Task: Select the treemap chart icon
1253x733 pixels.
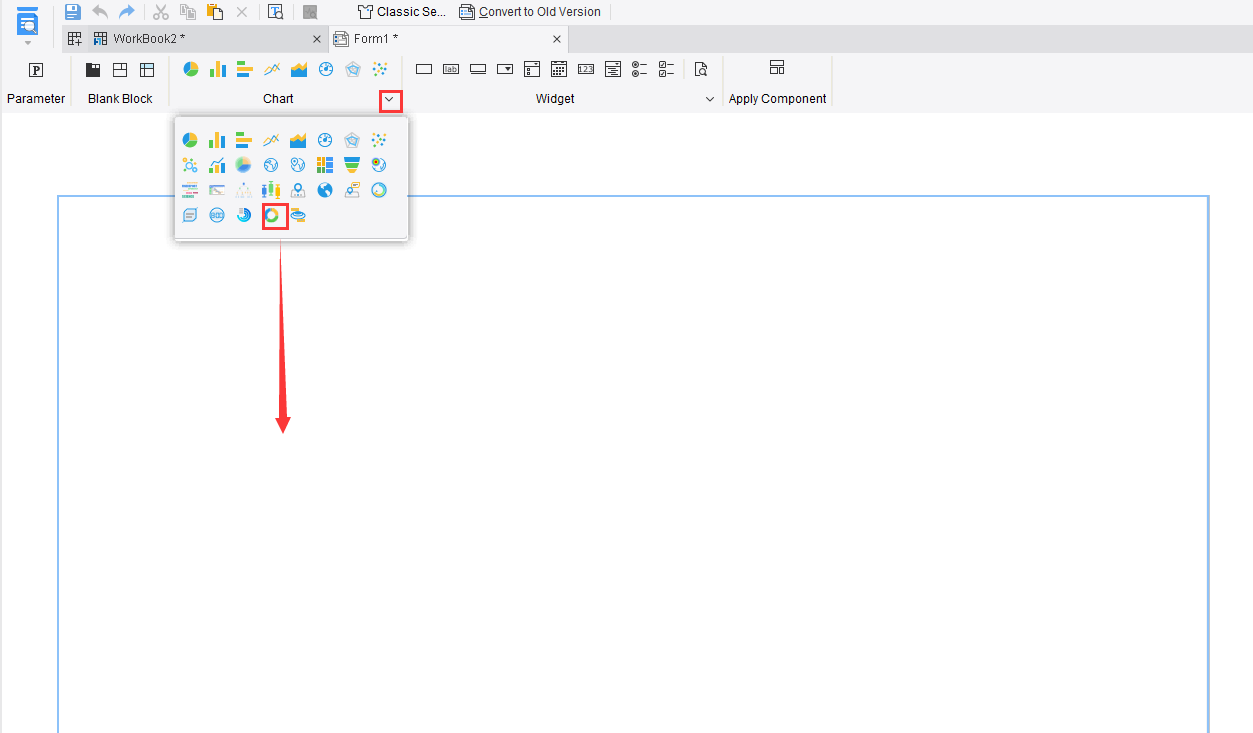Action: point(325,165)
